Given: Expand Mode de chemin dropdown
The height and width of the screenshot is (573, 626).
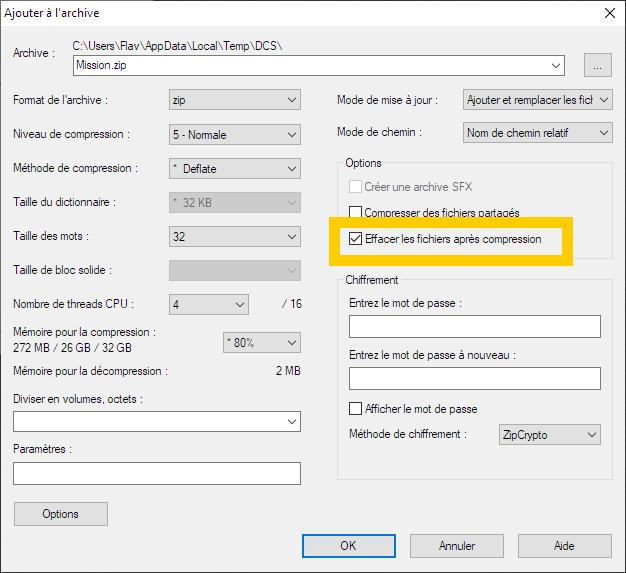Looking at the screenshot, I should tap(537, 133).
